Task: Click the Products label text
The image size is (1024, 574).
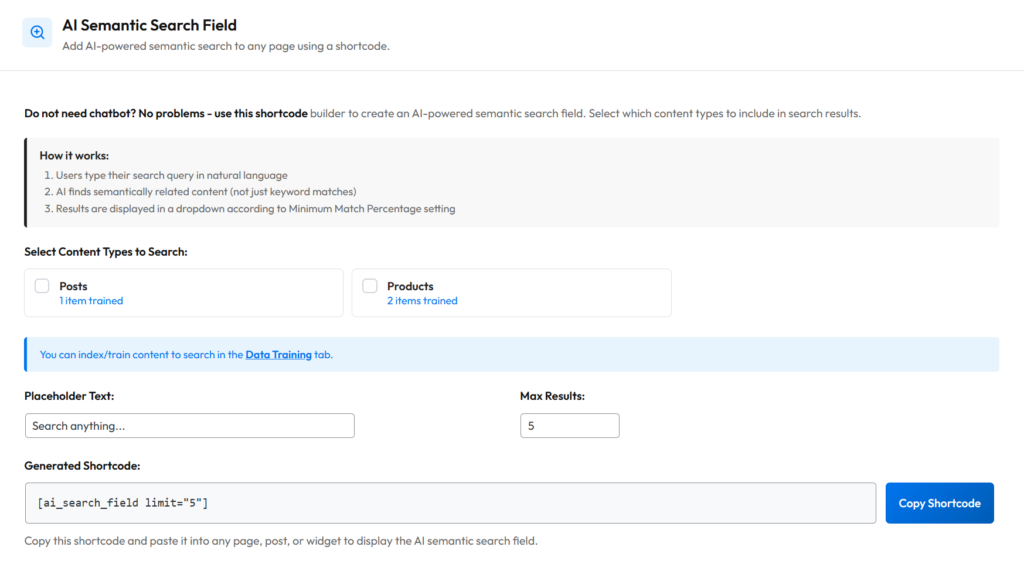Action: click(410, 286)
